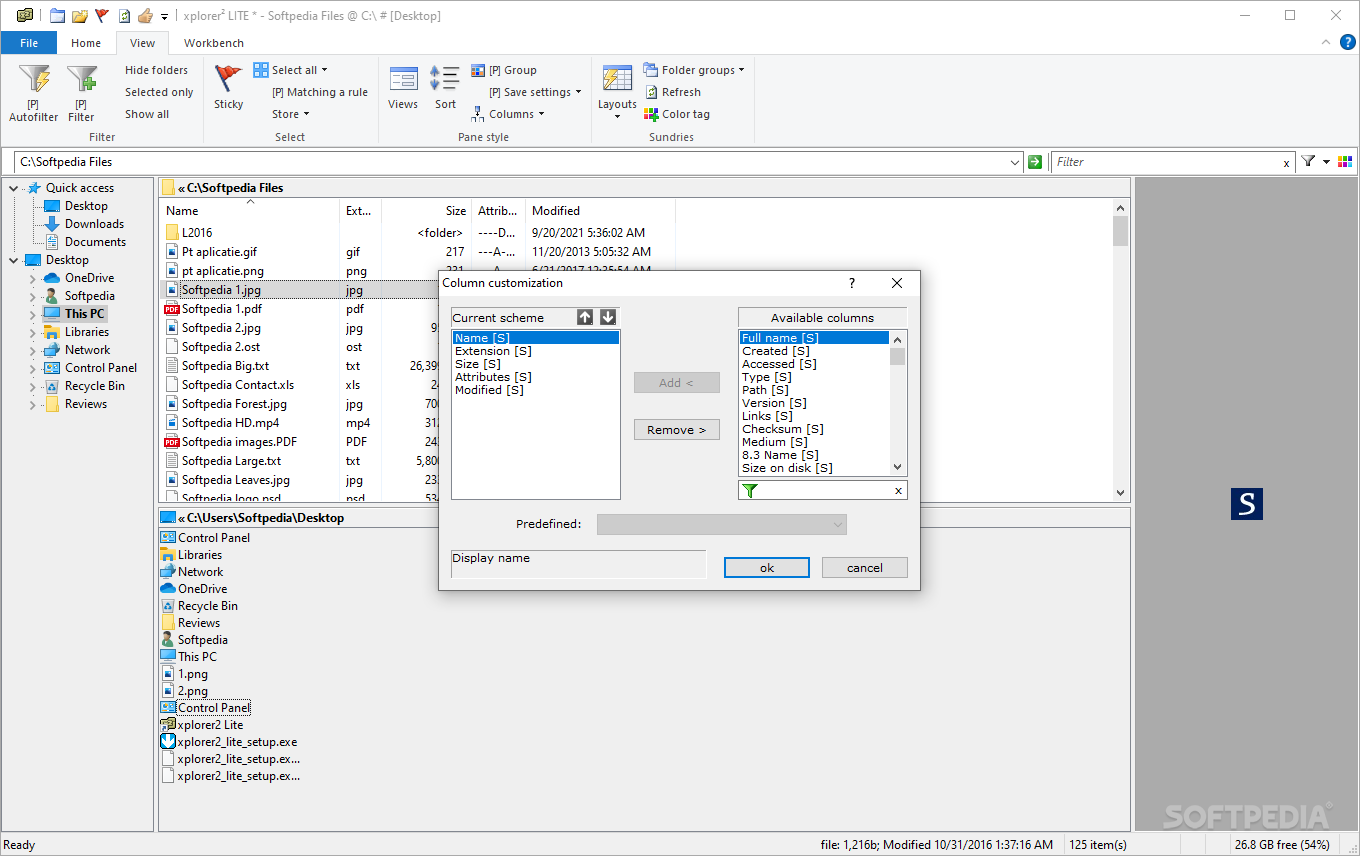The image size is (1360, 856).
Task: Open the Store dropdown
Action: pyautogui.click(x=290, y=114)
